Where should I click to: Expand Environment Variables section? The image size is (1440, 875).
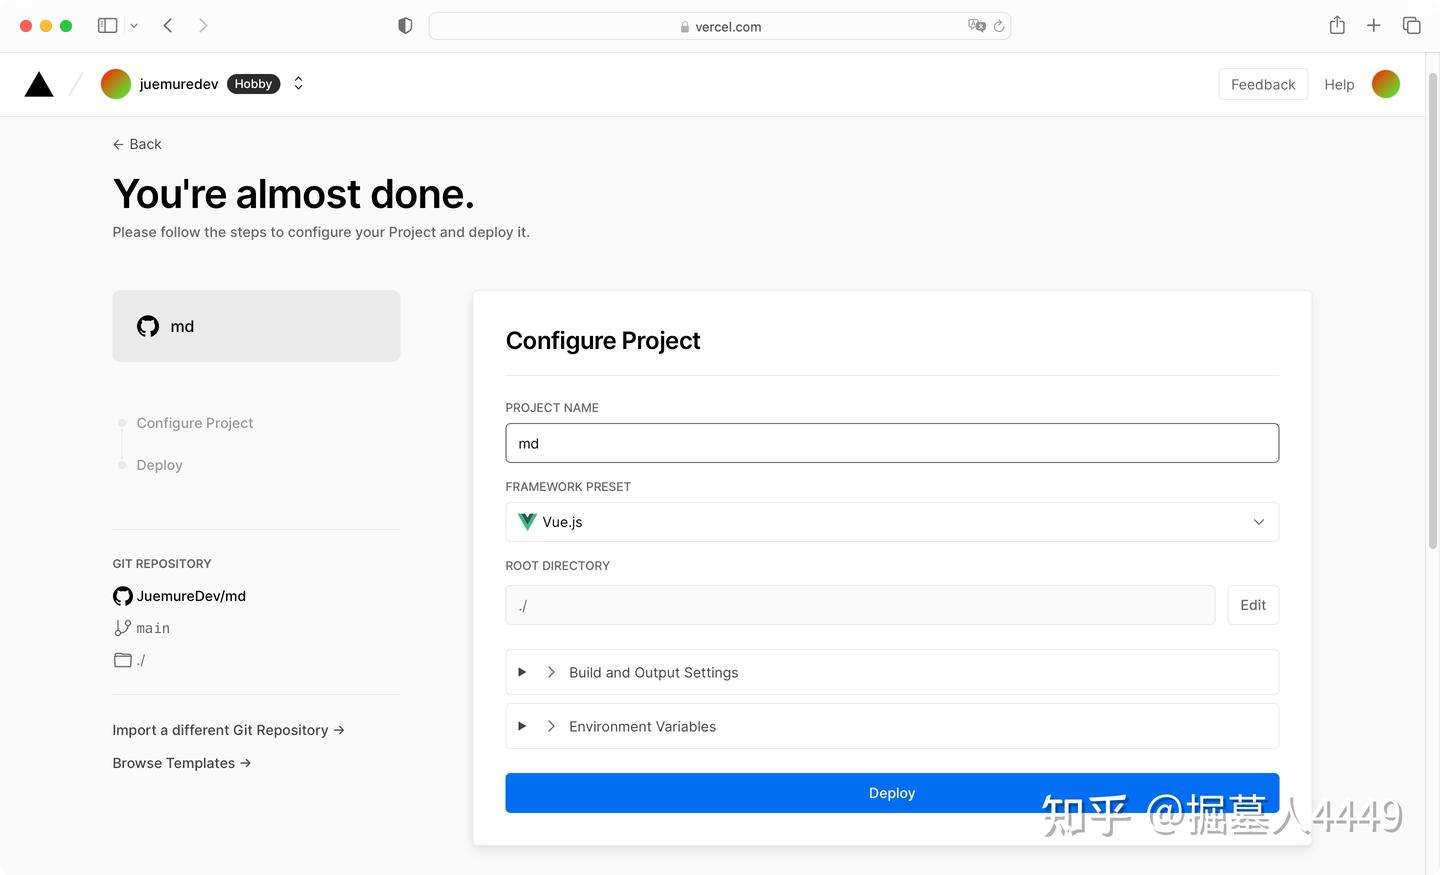point(891,726)
